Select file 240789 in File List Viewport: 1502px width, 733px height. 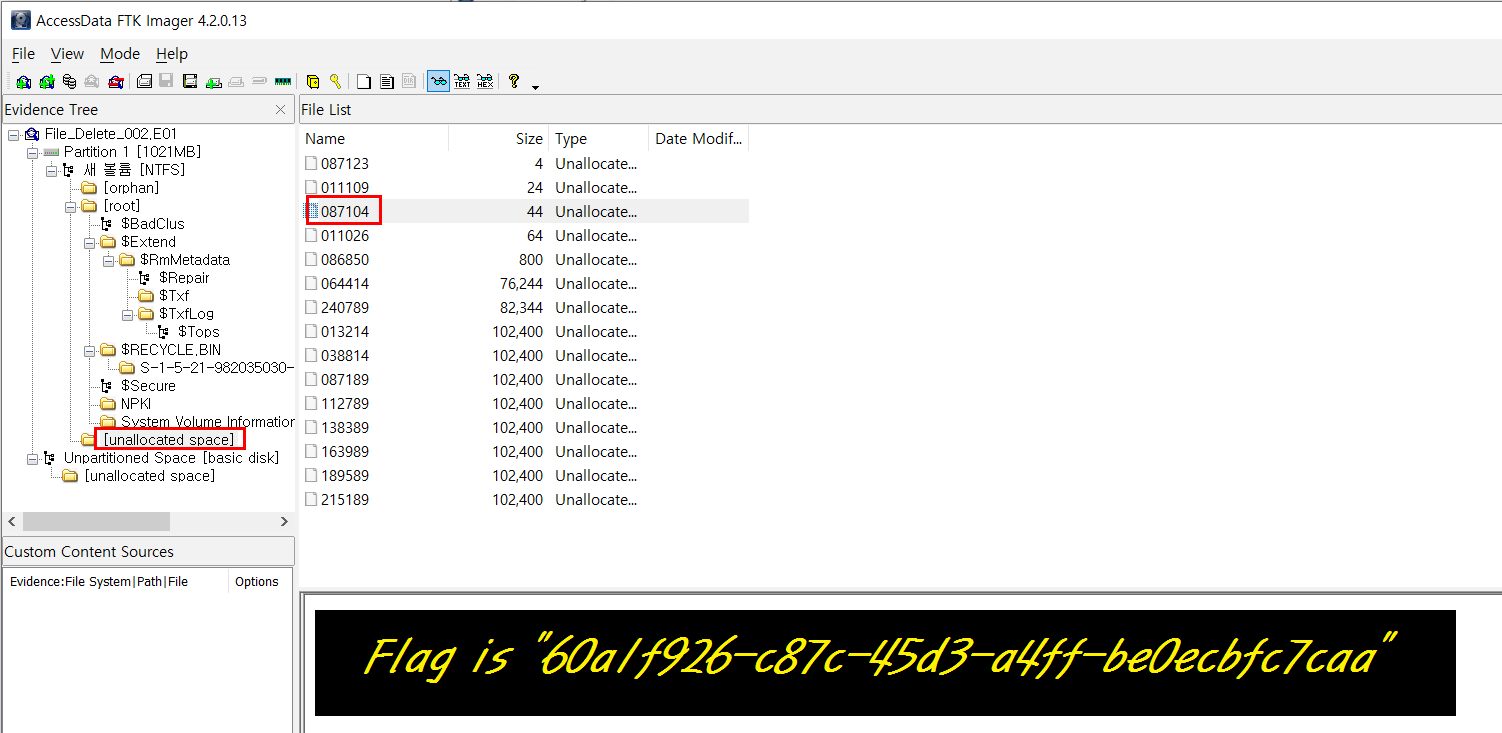[x=344, y=308]
